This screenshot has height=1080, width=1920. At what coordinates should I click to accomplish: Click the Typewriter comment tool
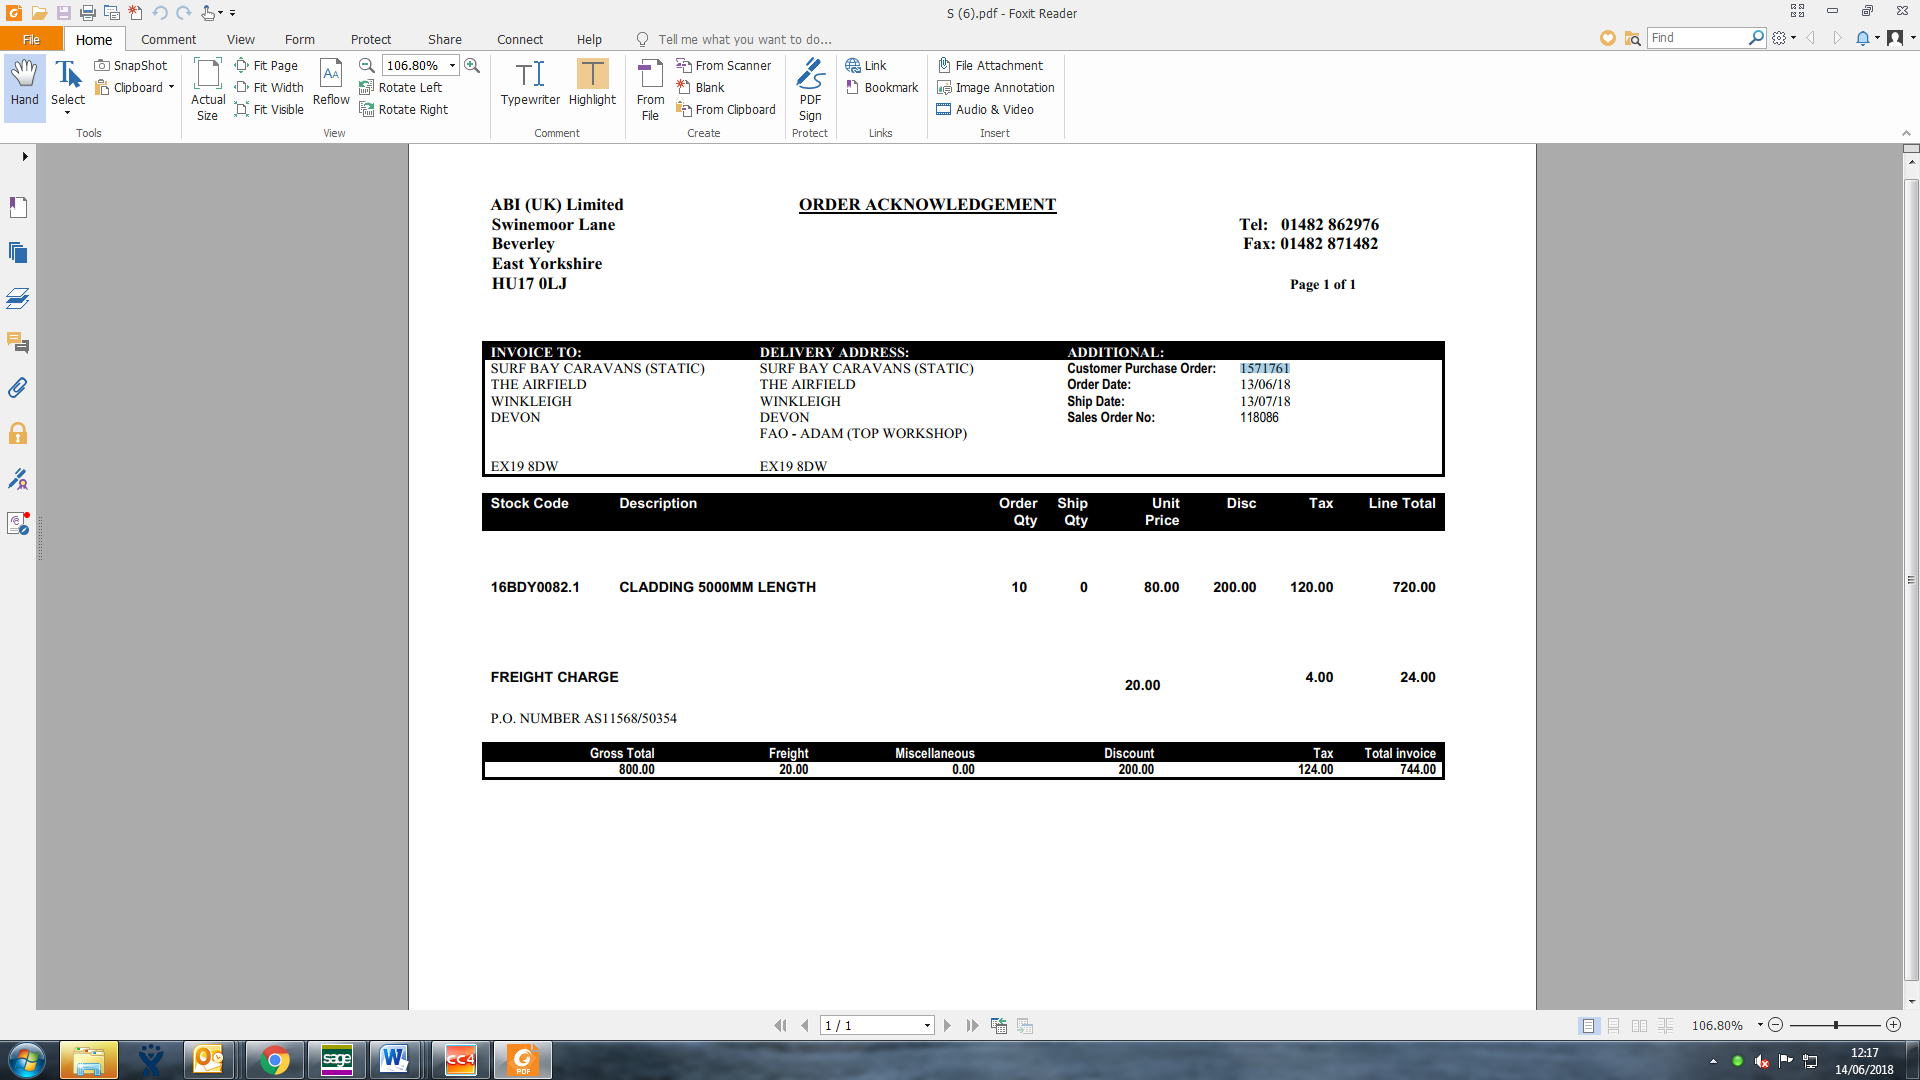tap(530, 82)
